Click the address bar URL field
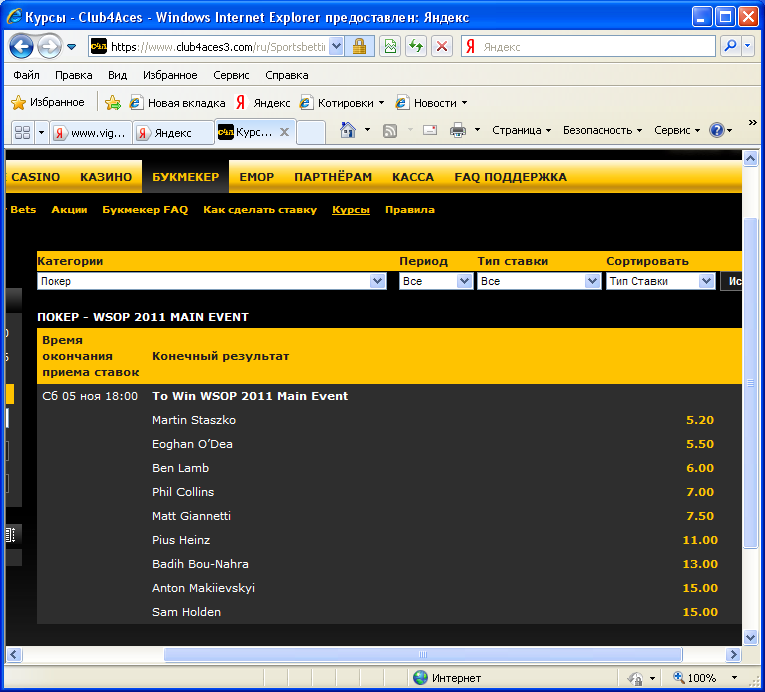Image resolution: width=765 pixels, height=692 pixels. click(x=217, y=47)
